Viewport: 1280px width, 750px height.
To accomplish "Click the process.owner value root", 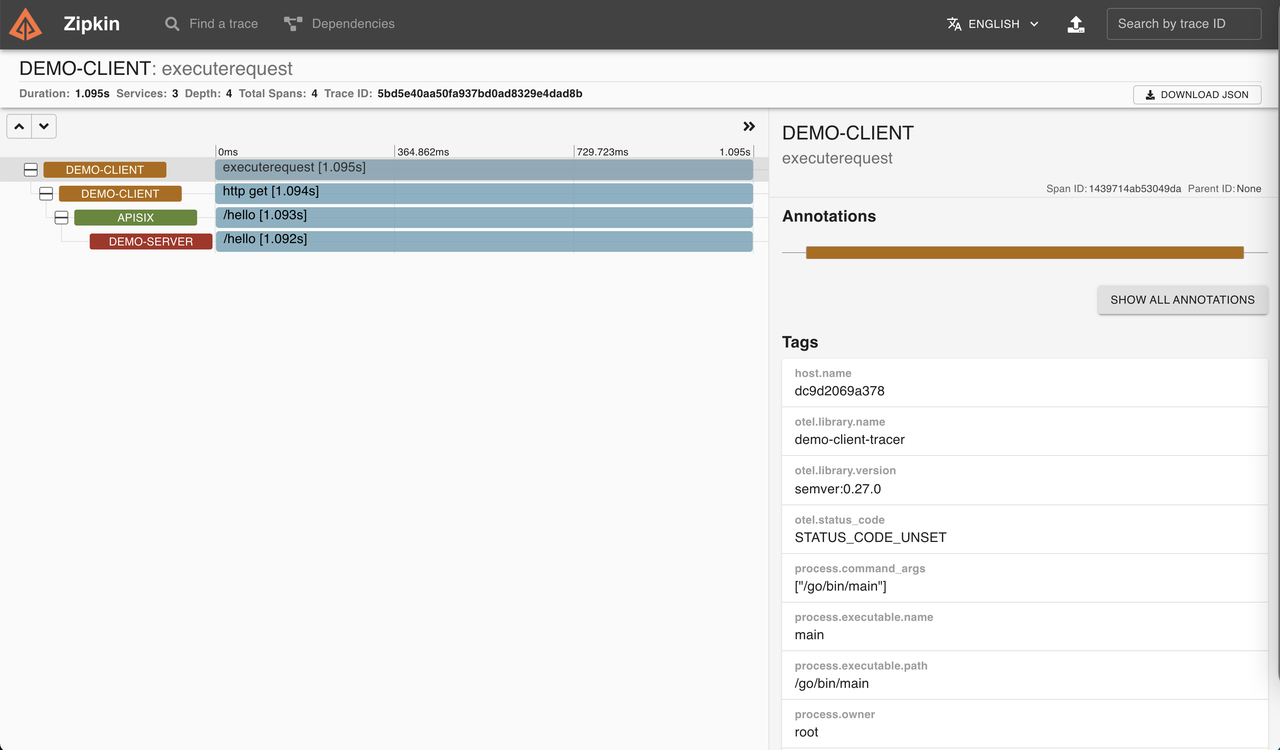I will [806, 732].
